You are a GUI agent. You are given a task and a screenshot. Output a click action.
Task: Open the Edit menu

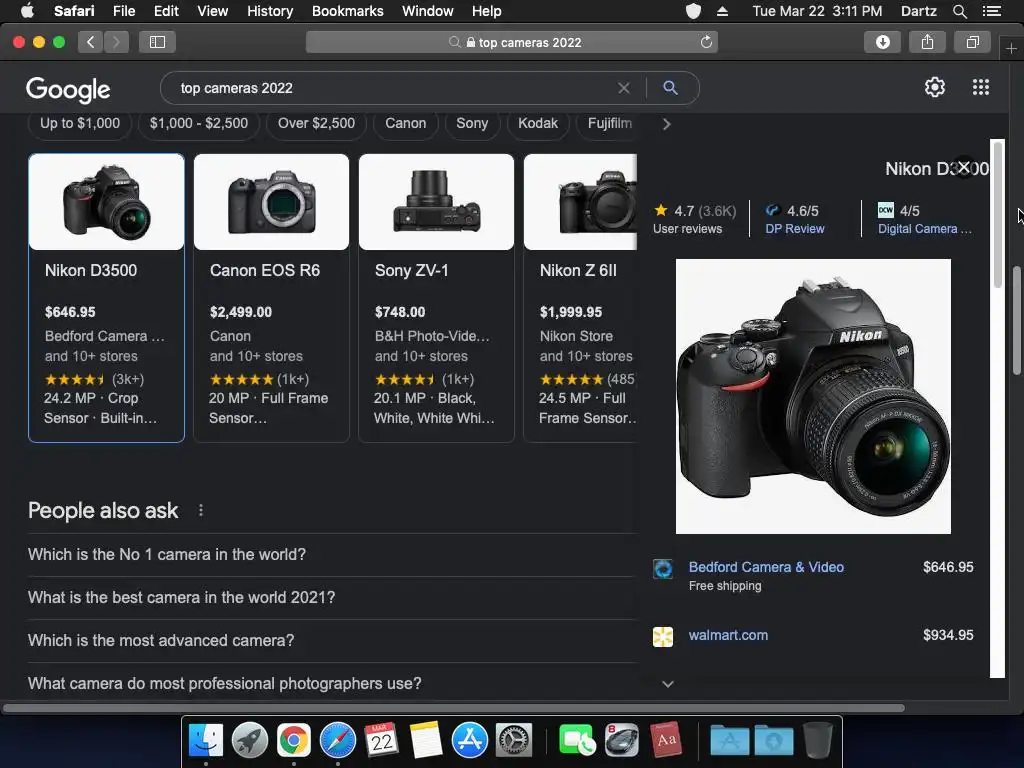[x=166, y=11]
